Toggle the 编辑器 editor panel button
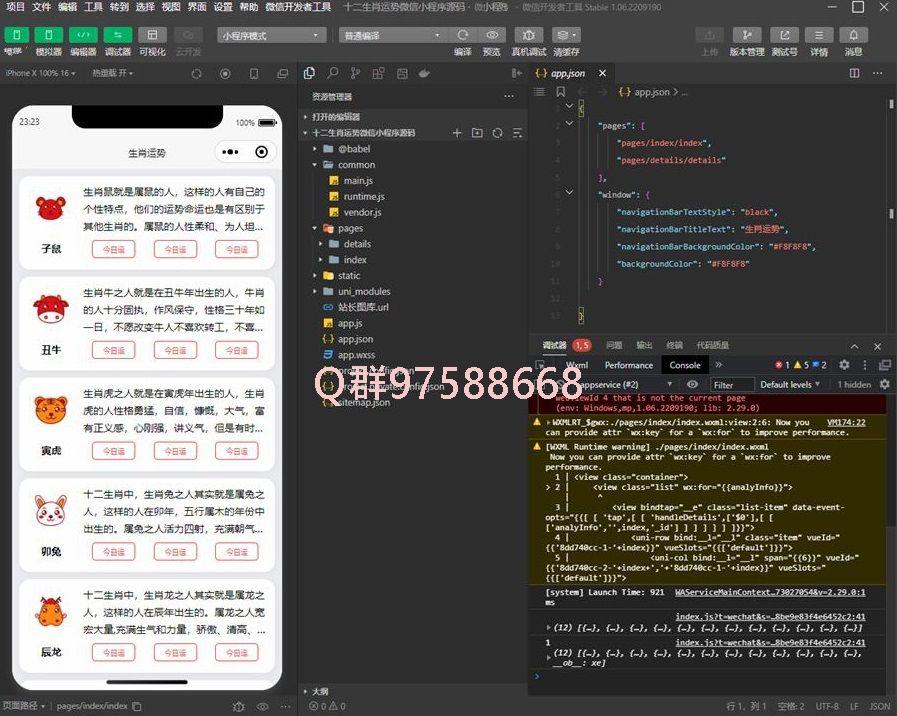The image size is (897, 716). (x=84, y=35)
